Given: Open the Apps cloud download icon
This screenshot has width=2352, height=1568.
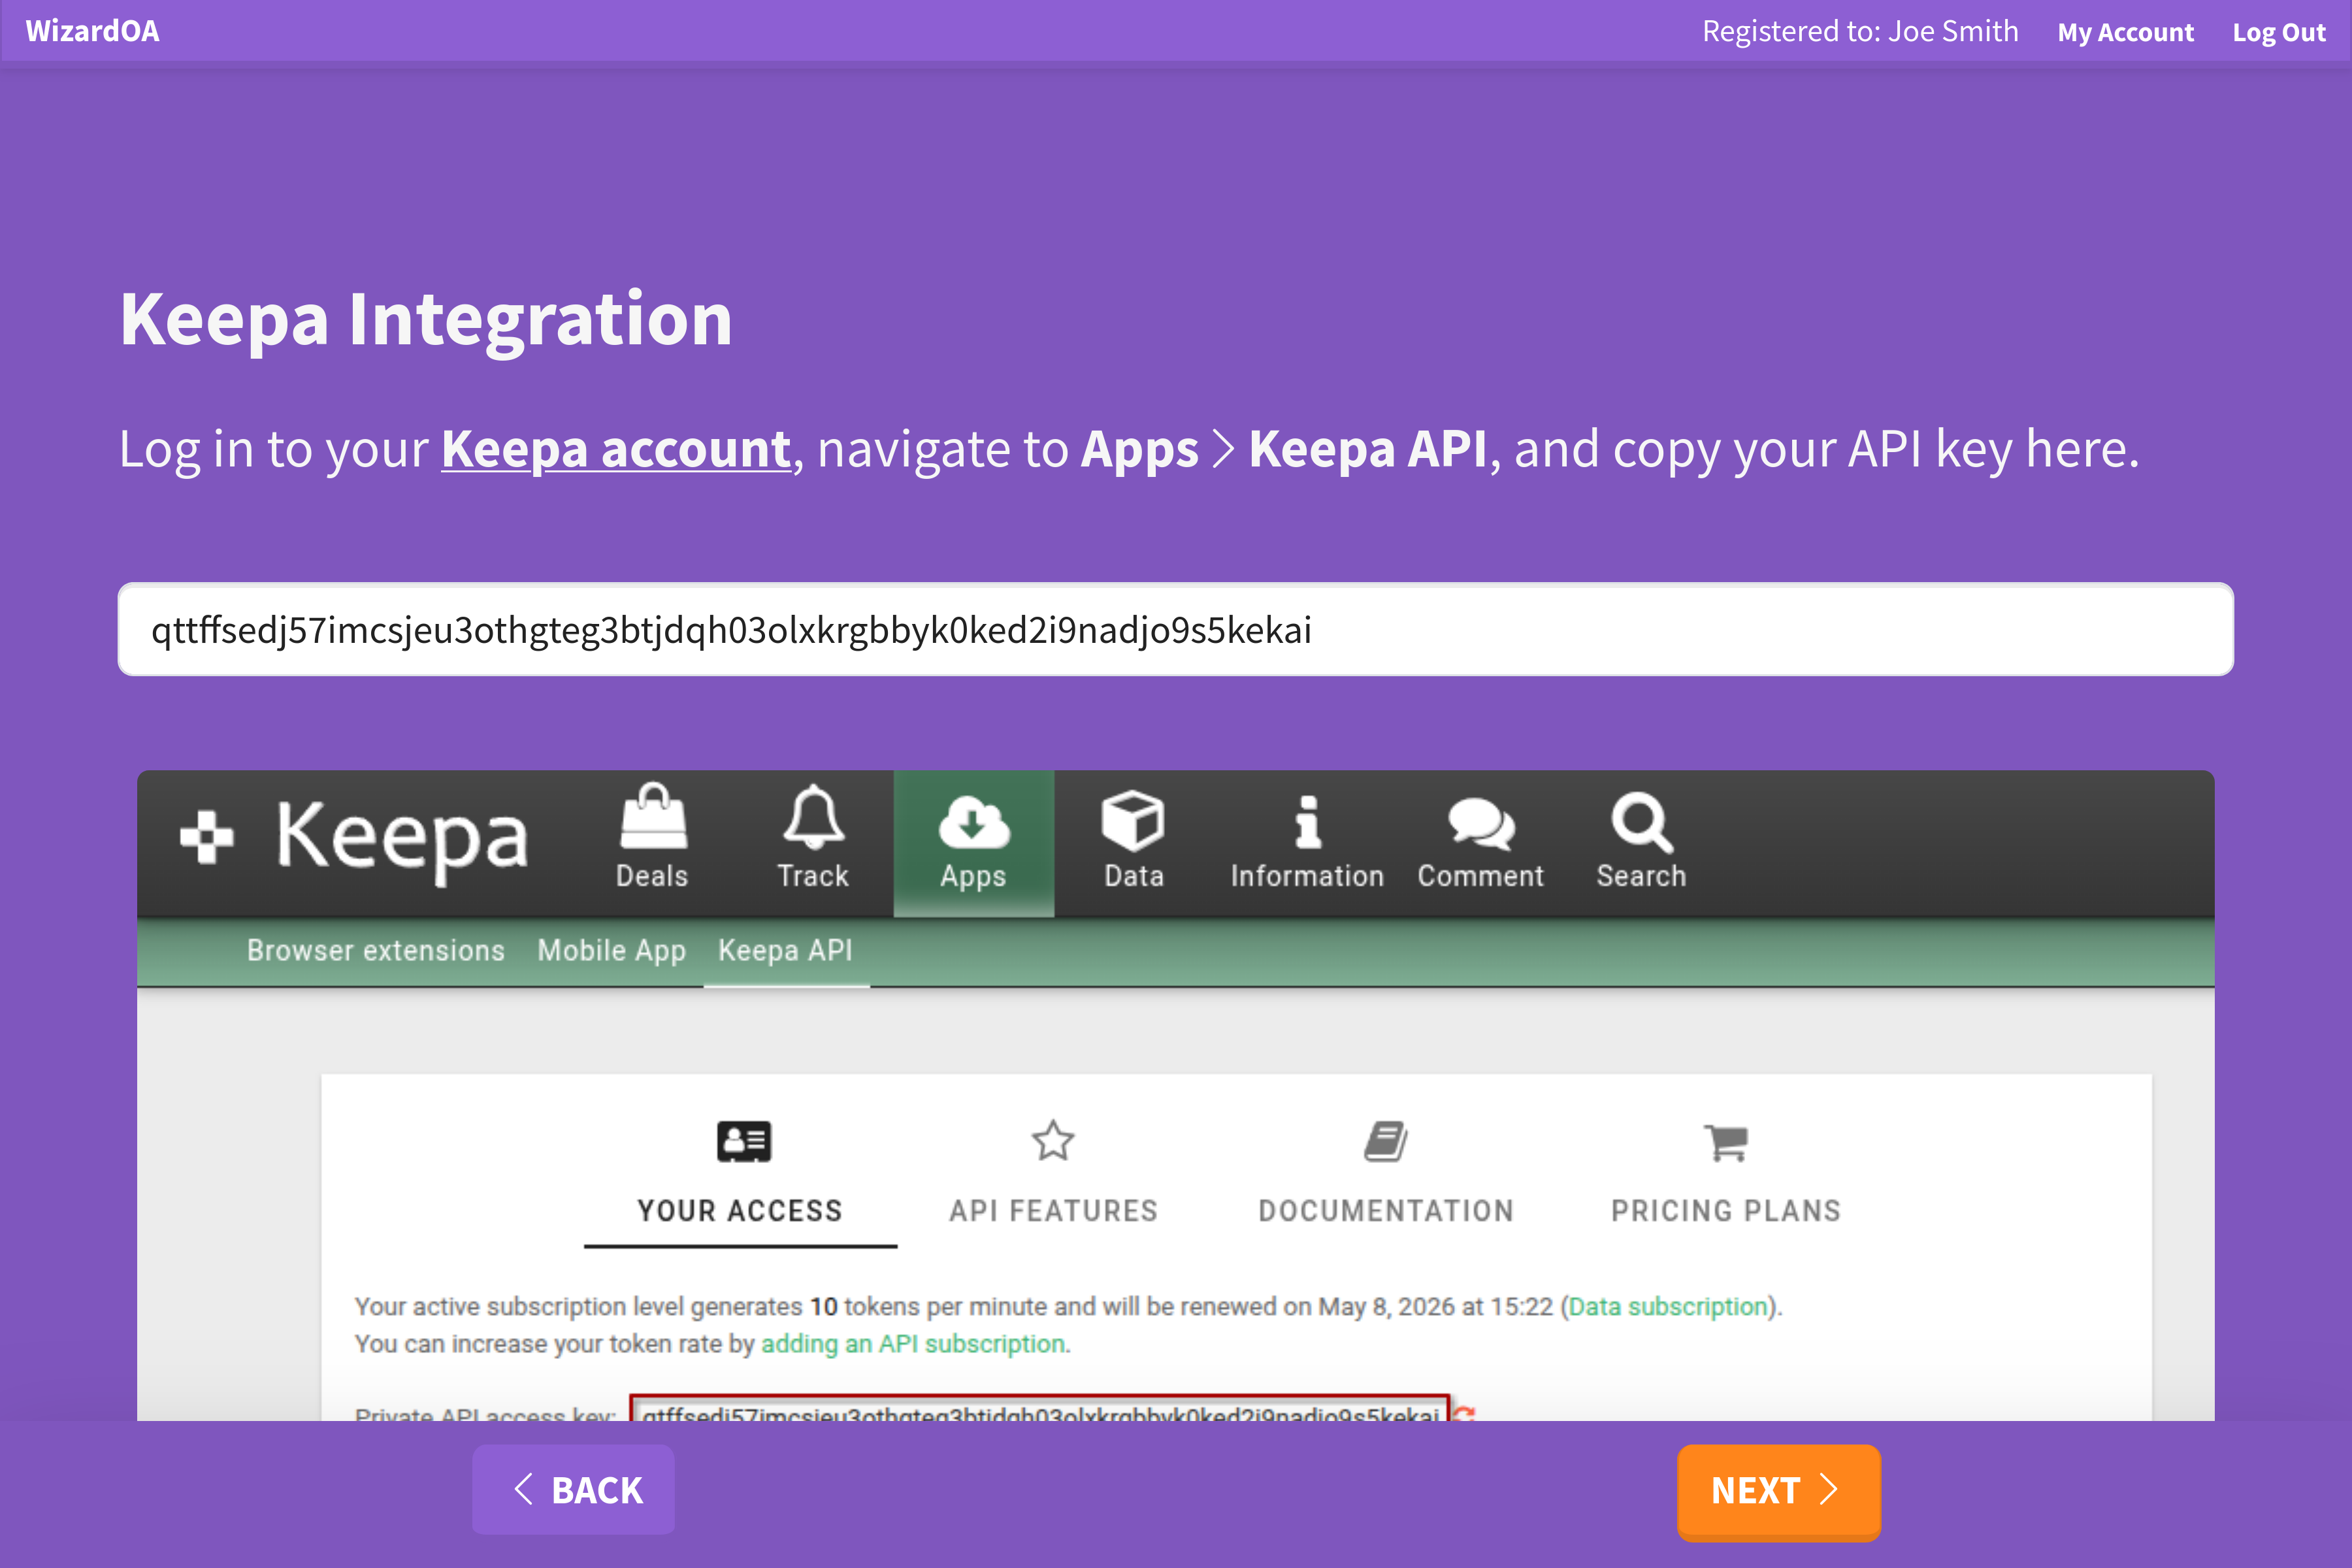Looking at the screenshot, I should 973,821.
